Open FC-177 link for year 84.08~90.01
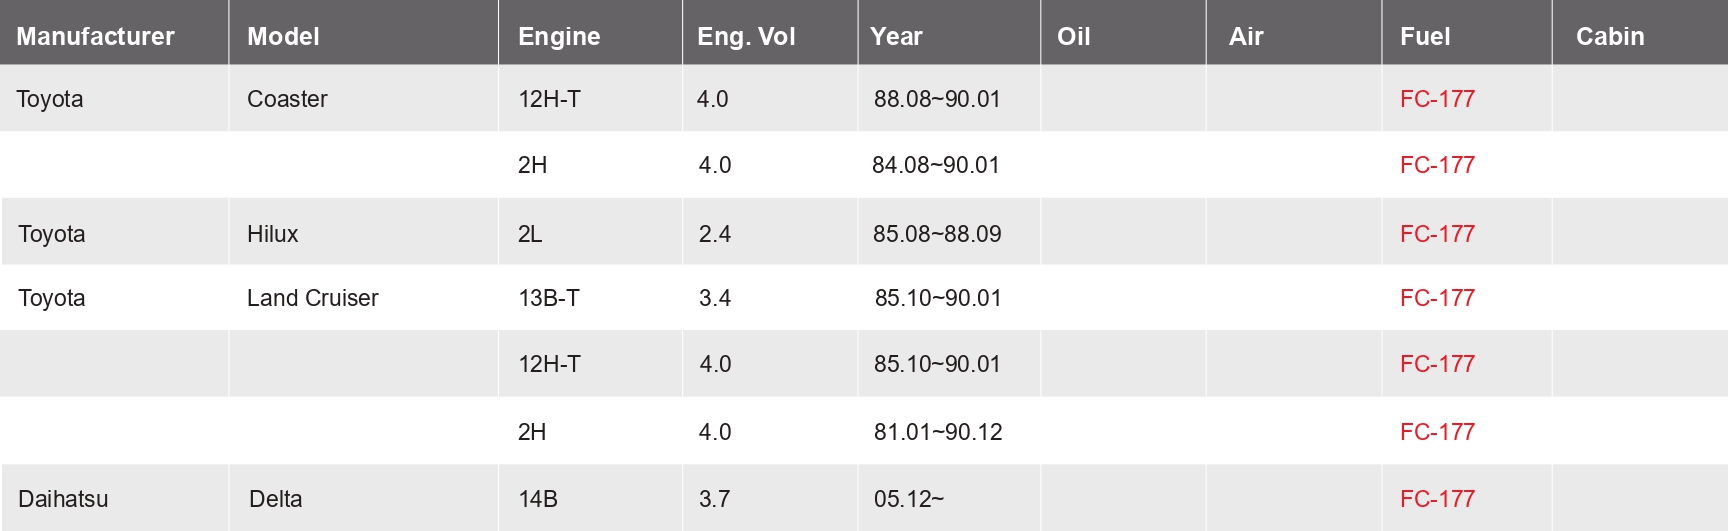1728x531 pixels. click(x=1437, y=165)
